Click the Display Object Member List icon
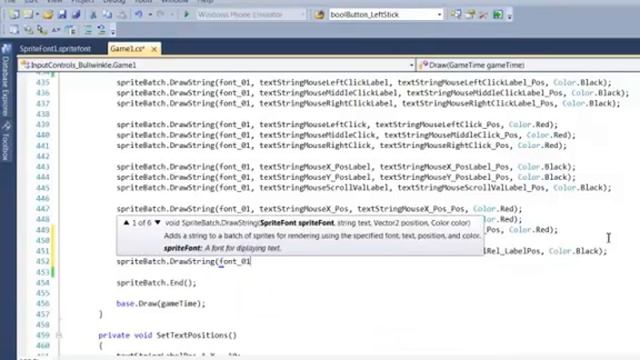This screenshot has height=360, width=640. click(x=13, y=30)
